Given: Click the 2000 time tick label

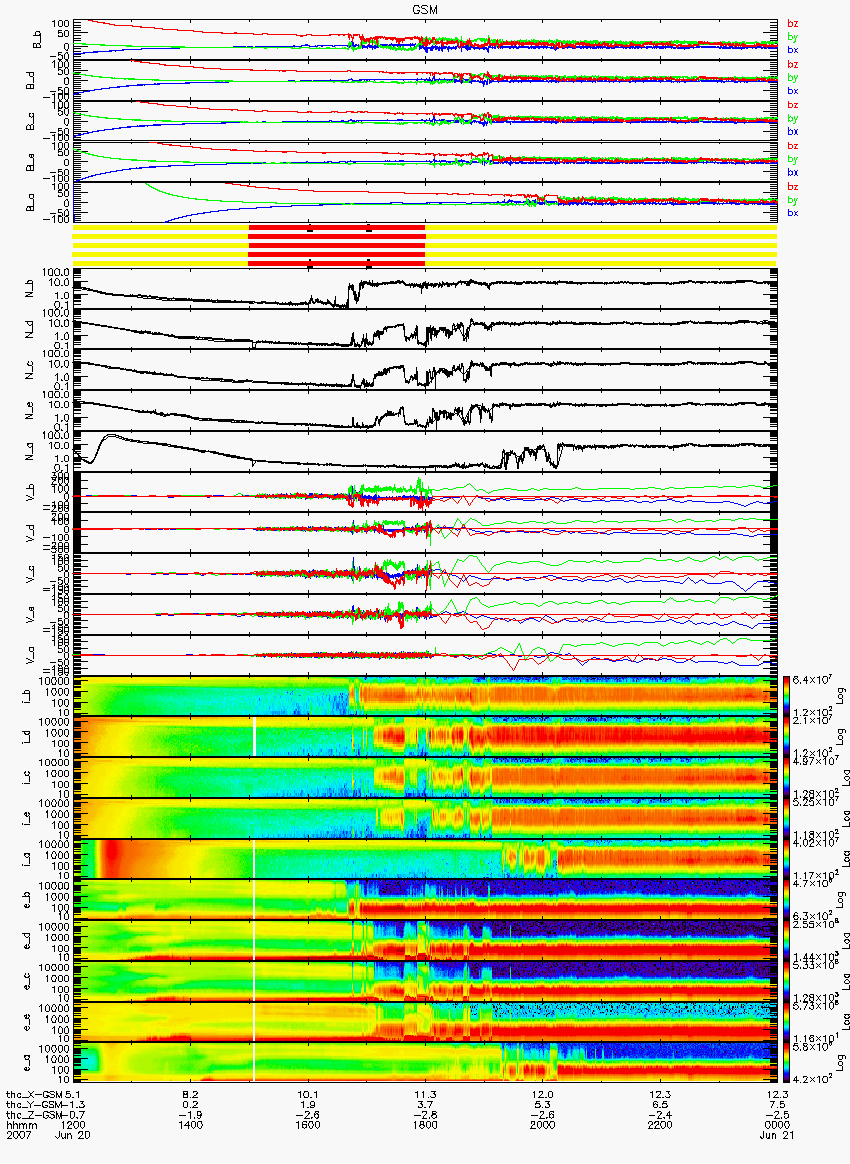Looking at the screenshot, I should coord(543,1124).
